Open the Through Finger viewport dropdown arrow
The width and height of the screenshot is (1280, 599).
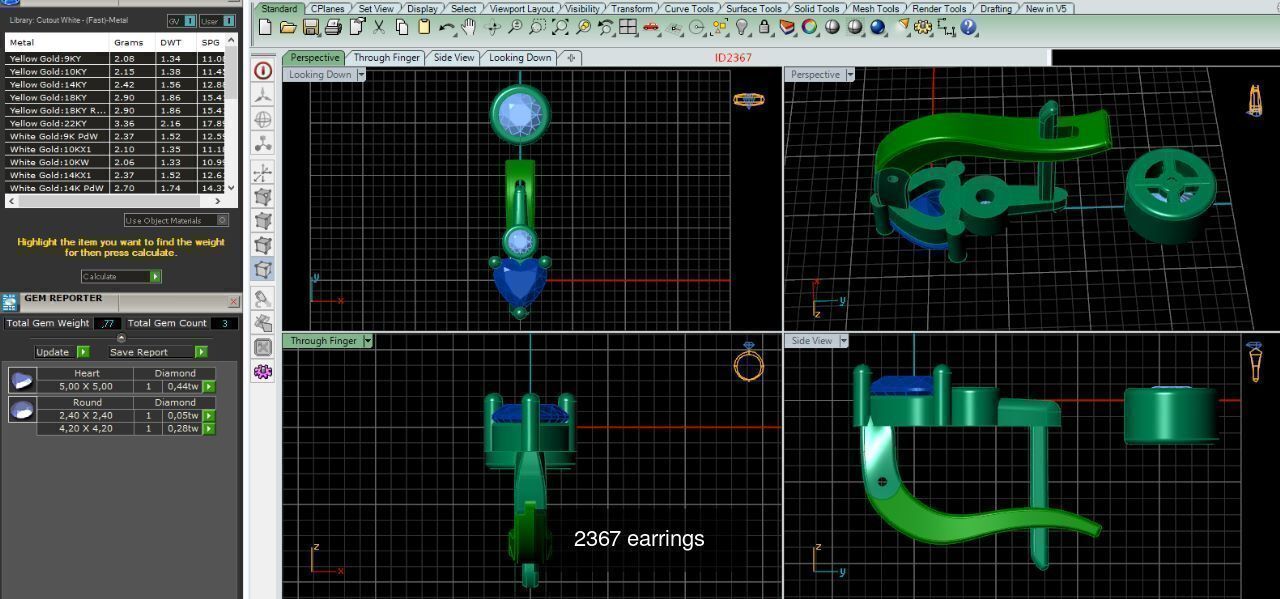pos(368,341)
